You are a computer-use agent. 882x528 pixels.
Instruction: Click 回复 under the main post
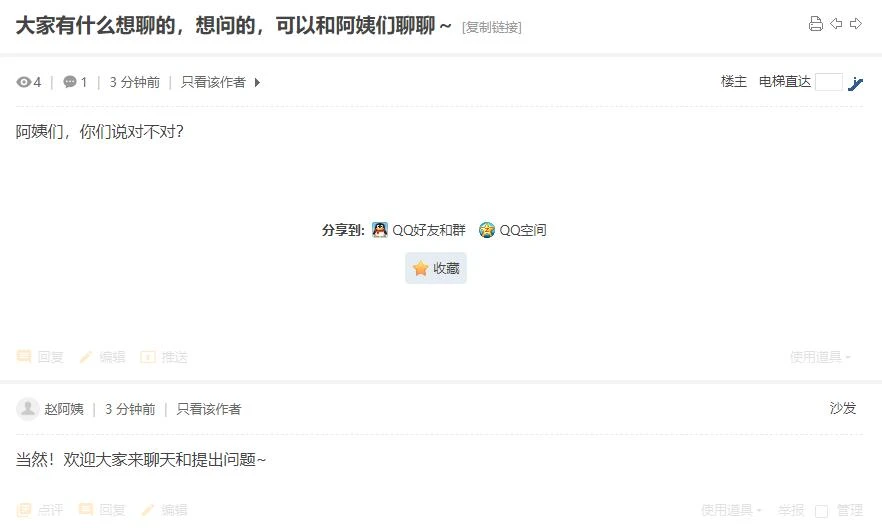coord(40,356)
